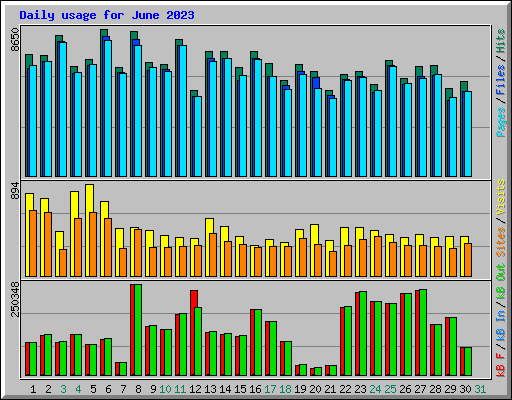Click the 'Daily usage for June 2023' title
Viewport: 512px width, 400px height.
click(107, 15)
